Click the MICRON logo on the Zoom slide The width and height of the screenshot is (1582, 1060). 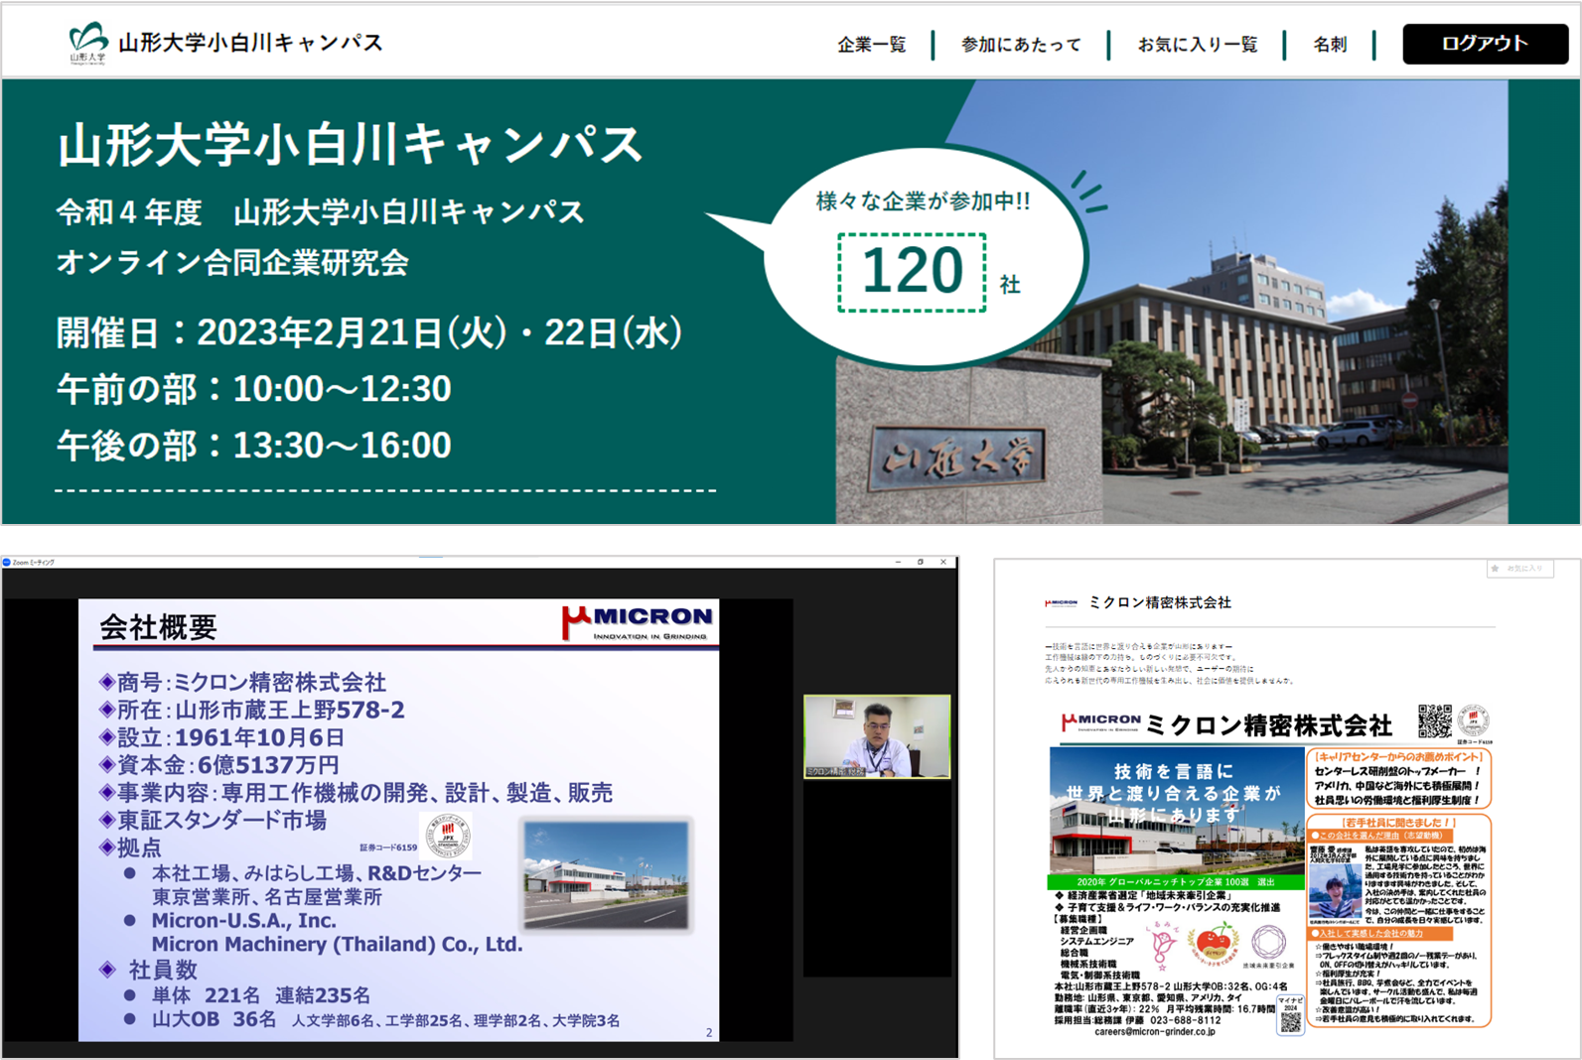click(637, 622)
